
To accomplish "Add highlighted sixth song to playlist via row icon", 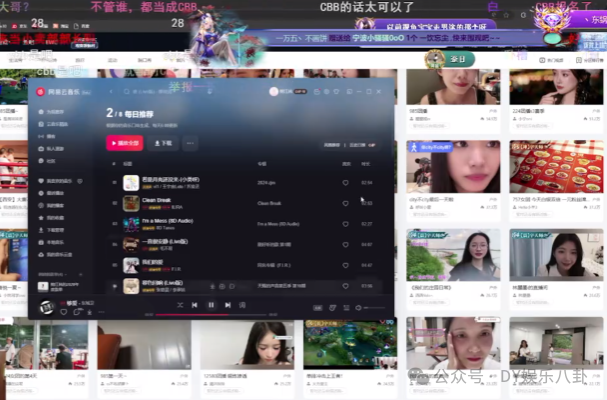I will click(x=222, y=287).
